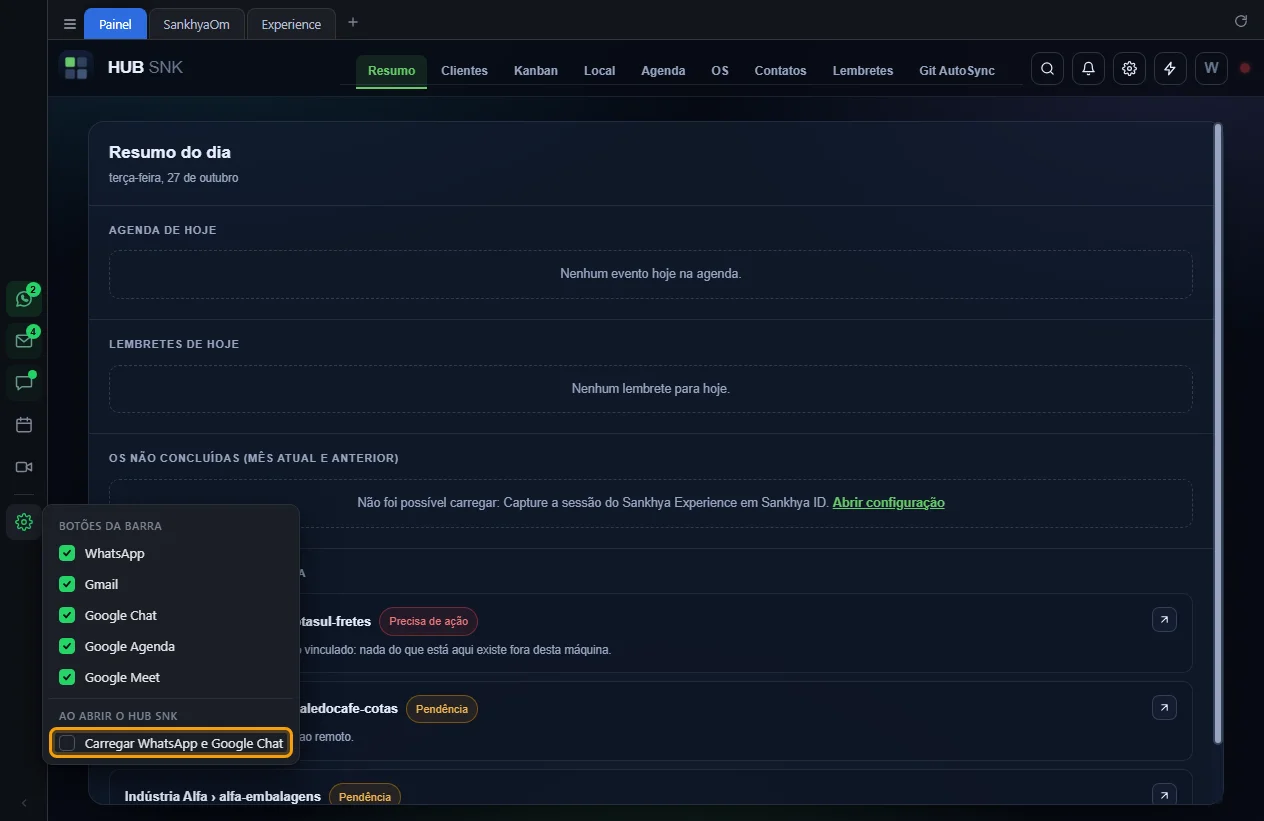Open the Git AutoSync section
The height and width of the screenshot is (821, 1264).
coord(957,71)
